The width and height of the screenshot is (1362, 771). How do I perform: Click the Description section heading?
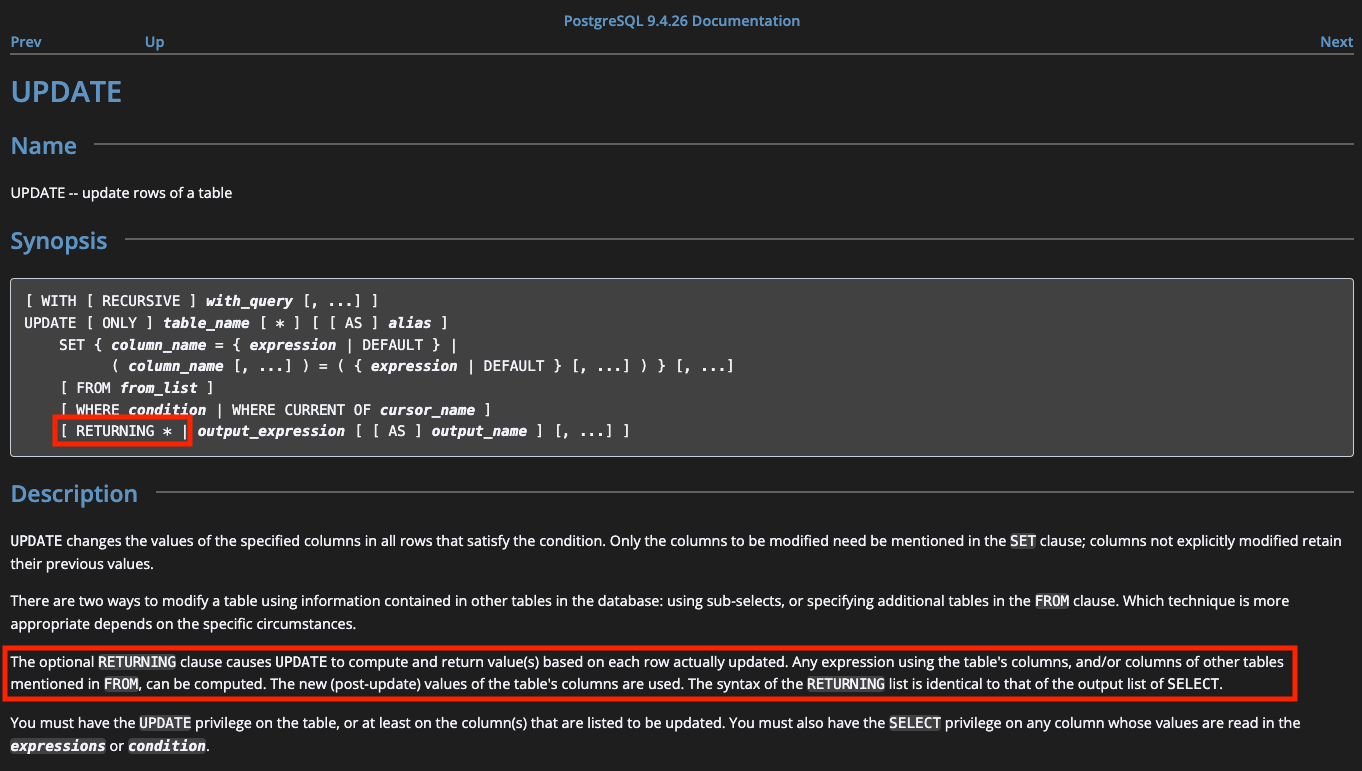(x=74, y=494)
